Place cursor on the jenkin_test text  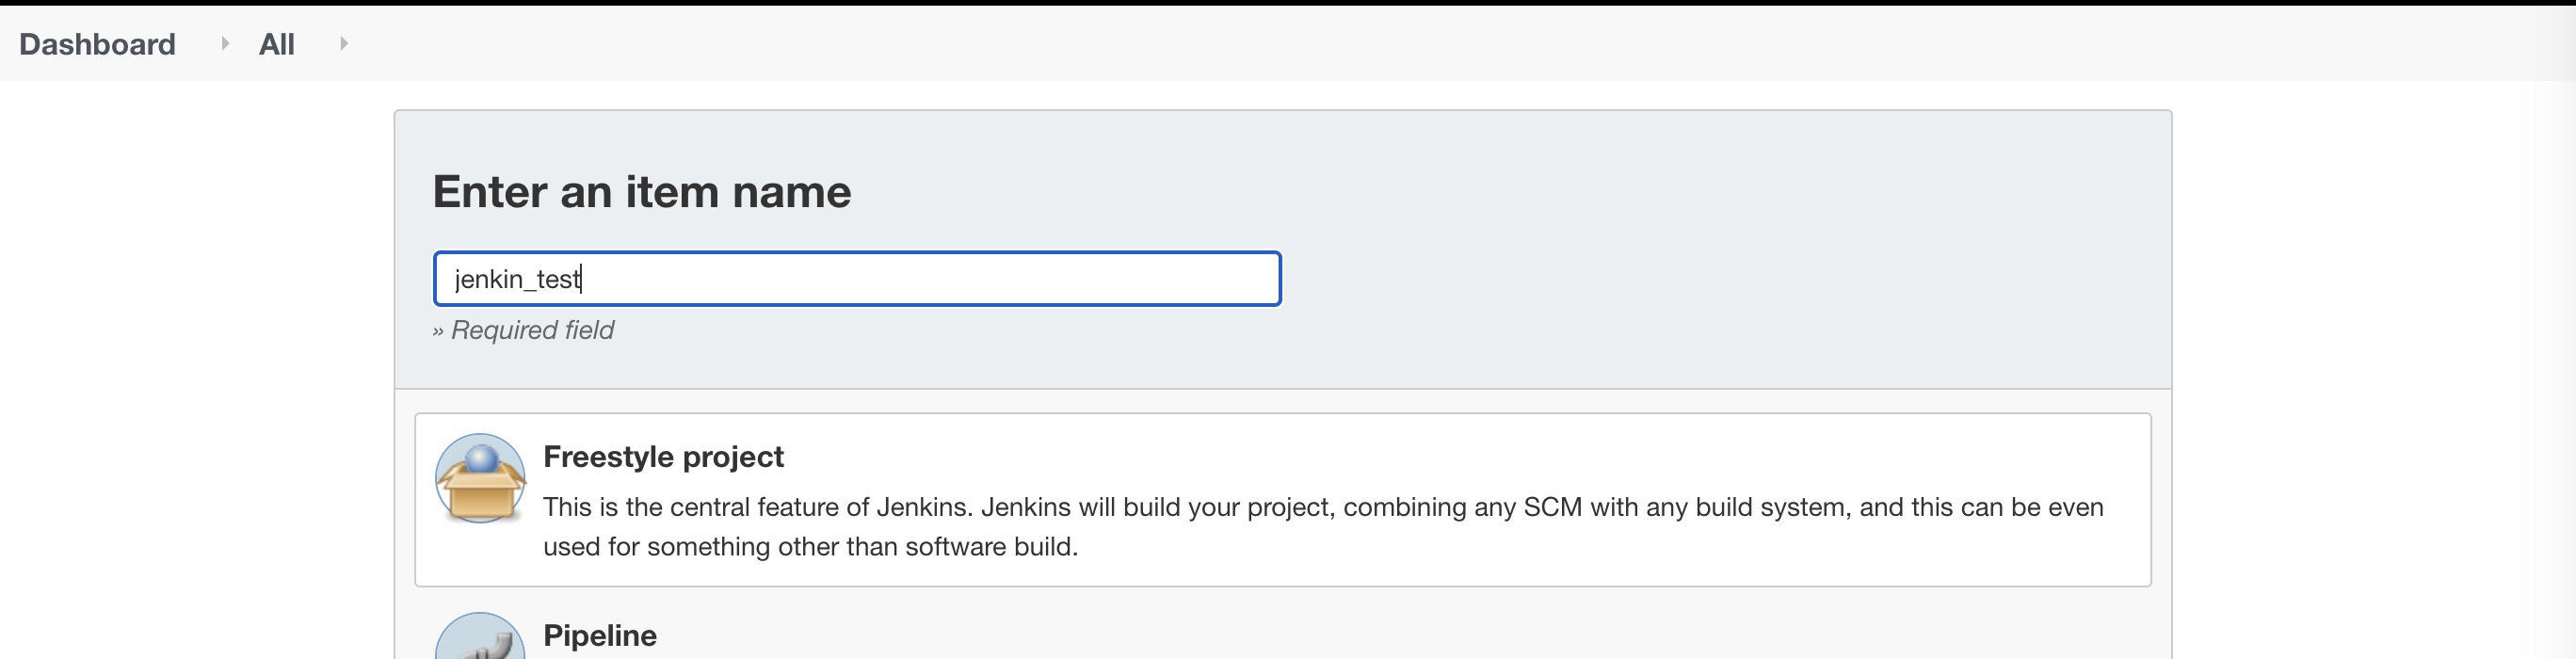516,279
